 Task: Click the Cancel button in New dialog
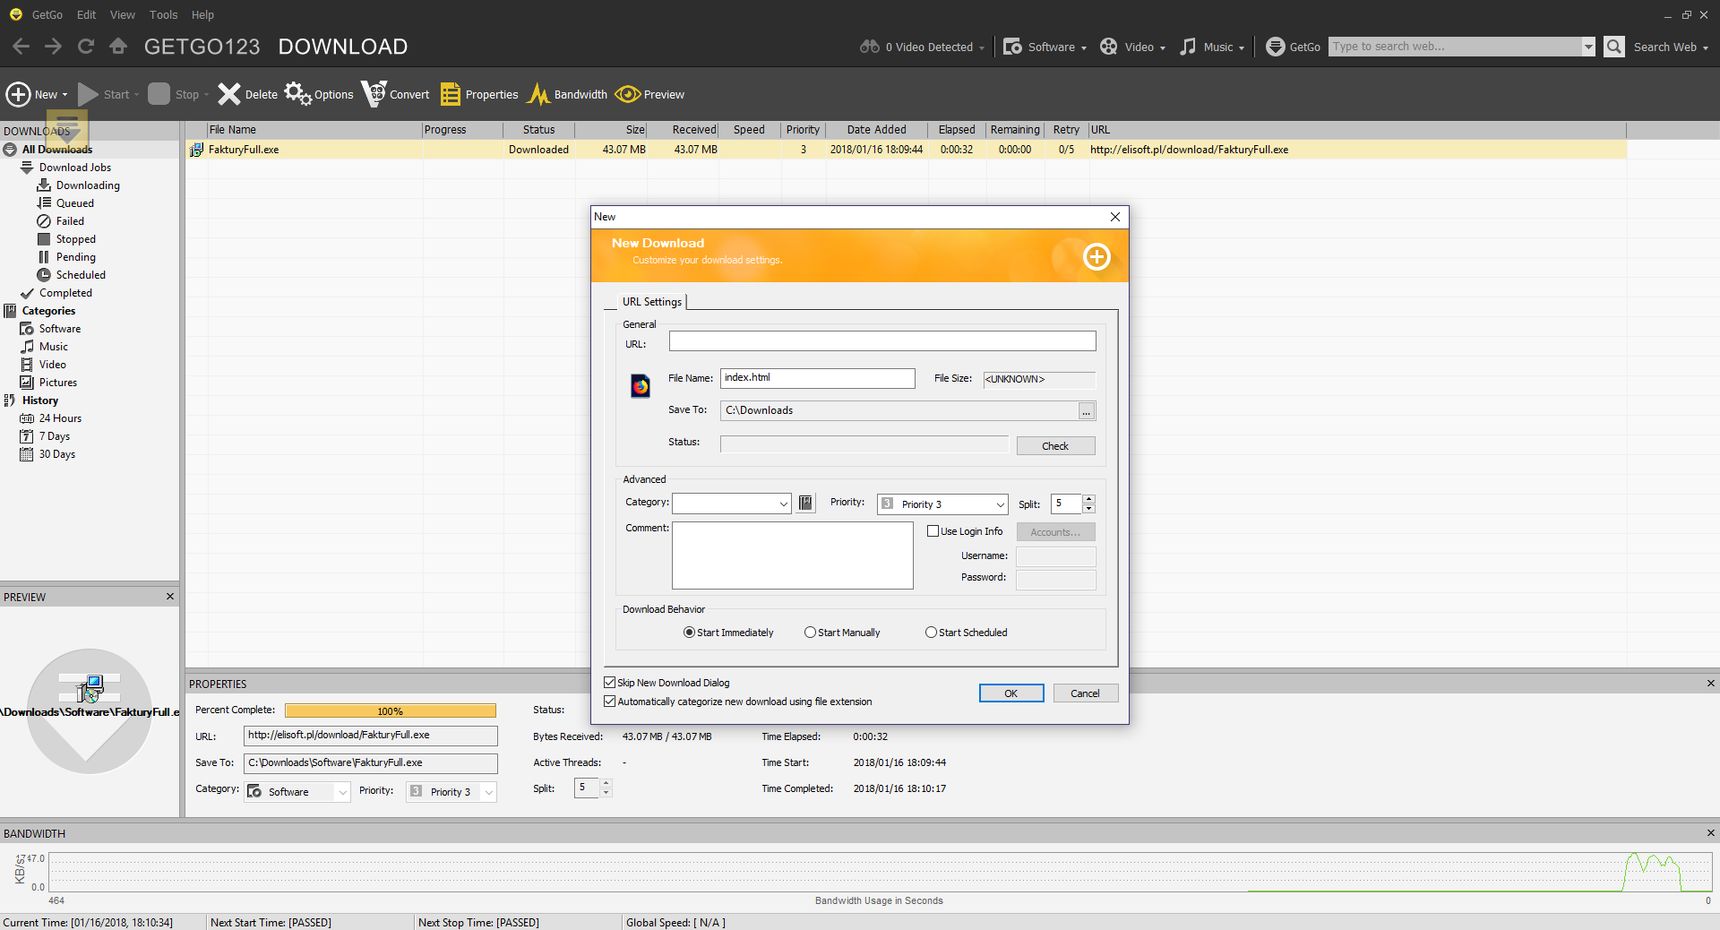point(1085,693)
